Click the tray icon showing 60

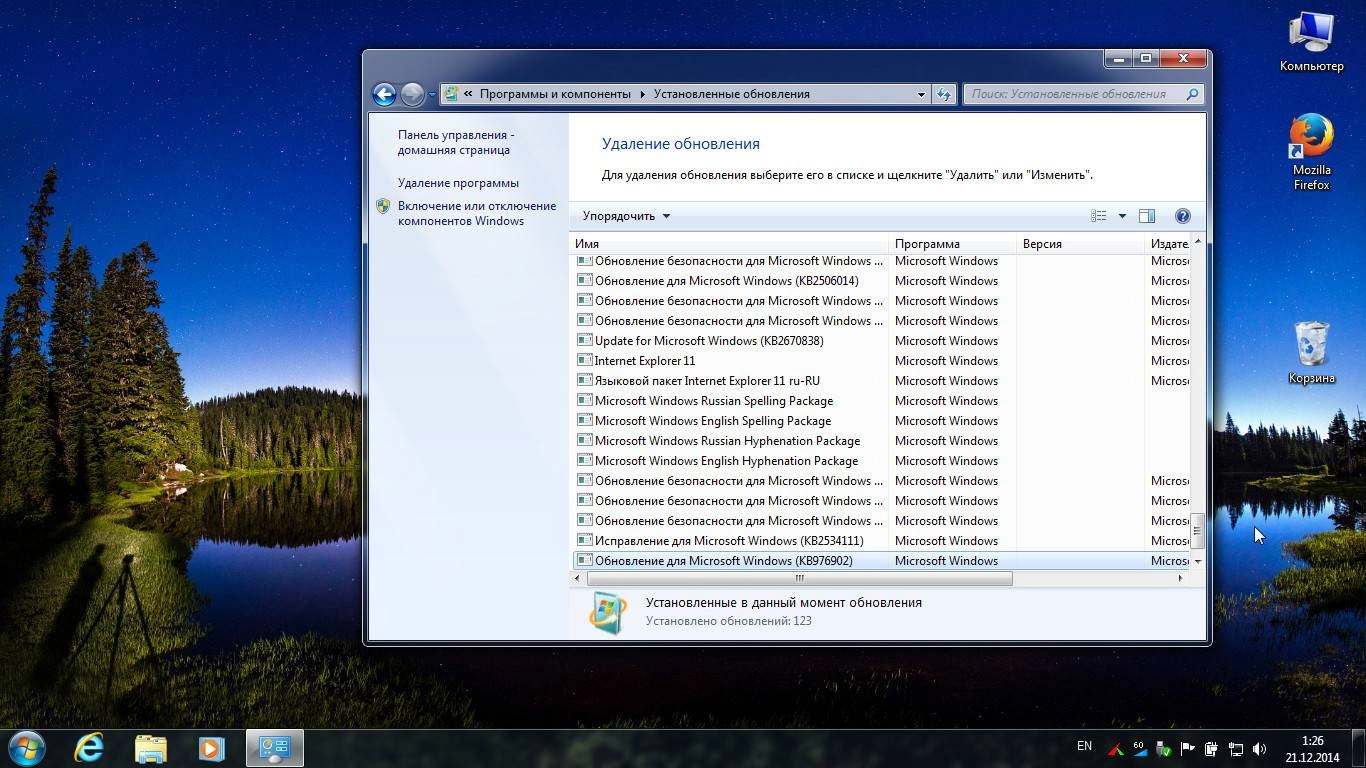[x=1139, y=748]
